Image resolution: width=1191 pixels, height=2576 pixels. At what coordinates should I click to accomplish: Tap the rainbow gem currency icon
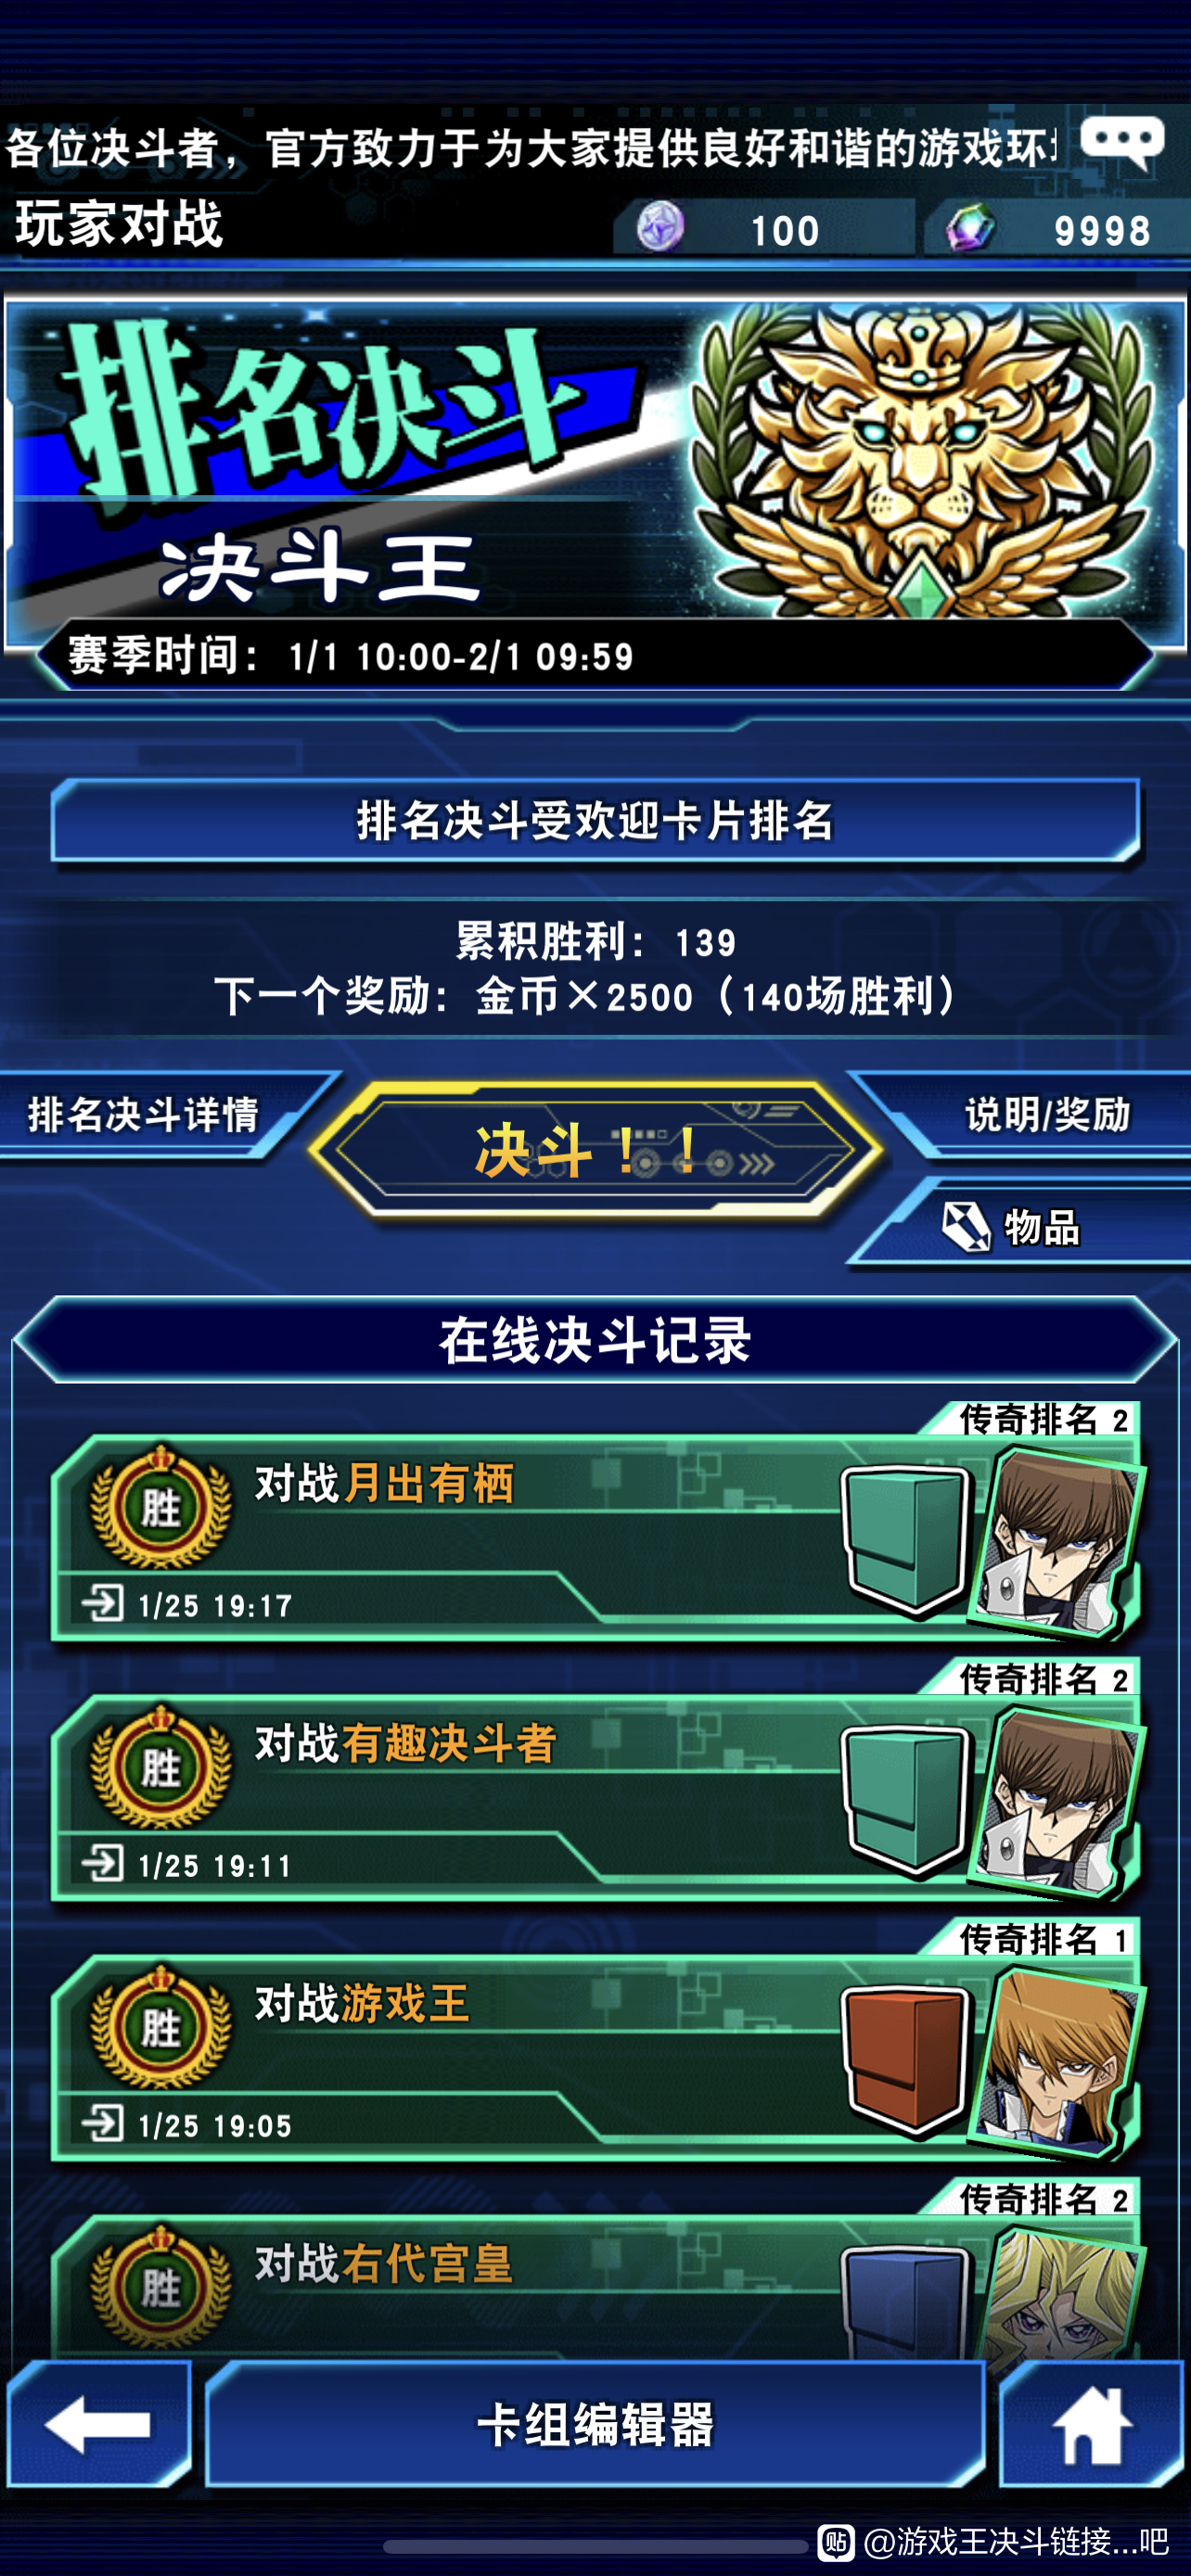pyautogui.click(x=971, y=228)
